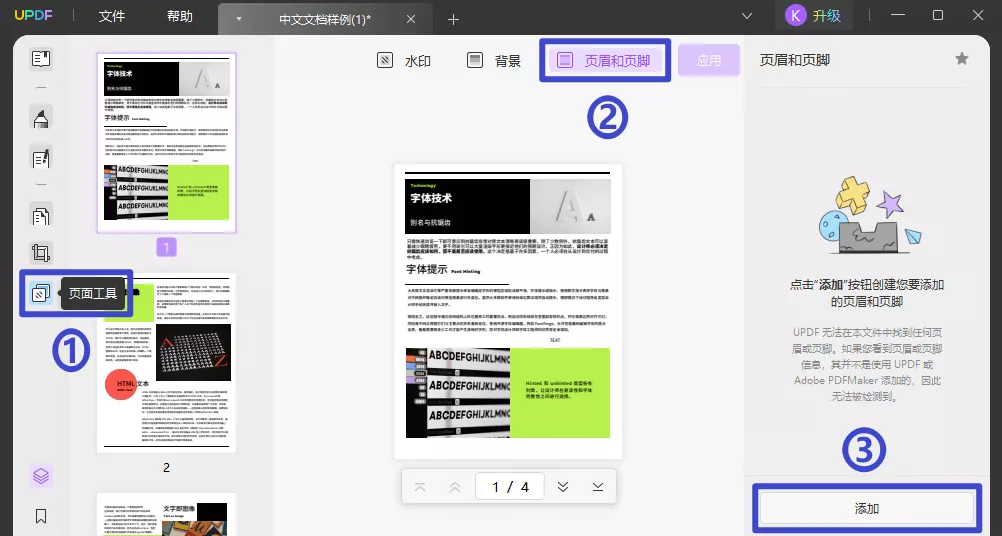Click the UPDF logo

click(x=33, y=15)
